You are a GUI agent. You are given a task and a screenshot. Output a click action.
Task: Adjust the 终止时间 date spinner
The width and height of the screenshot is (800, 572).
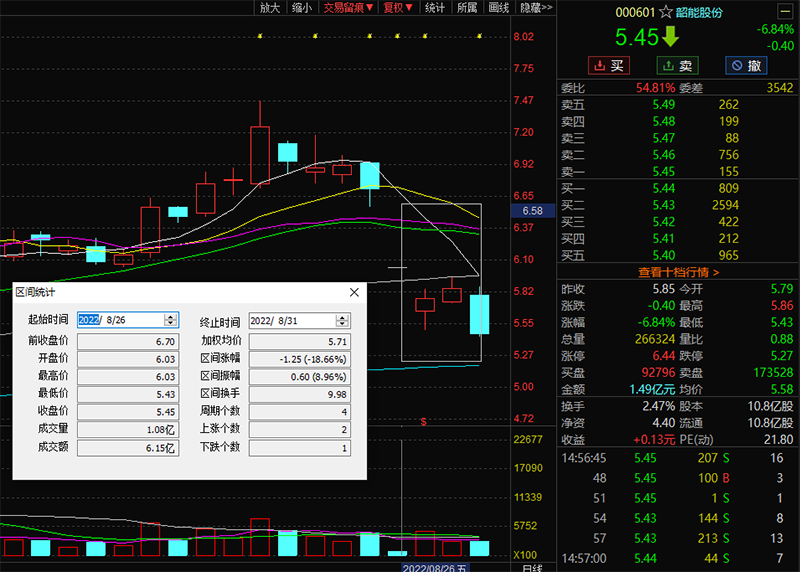(x=343, y=321)
